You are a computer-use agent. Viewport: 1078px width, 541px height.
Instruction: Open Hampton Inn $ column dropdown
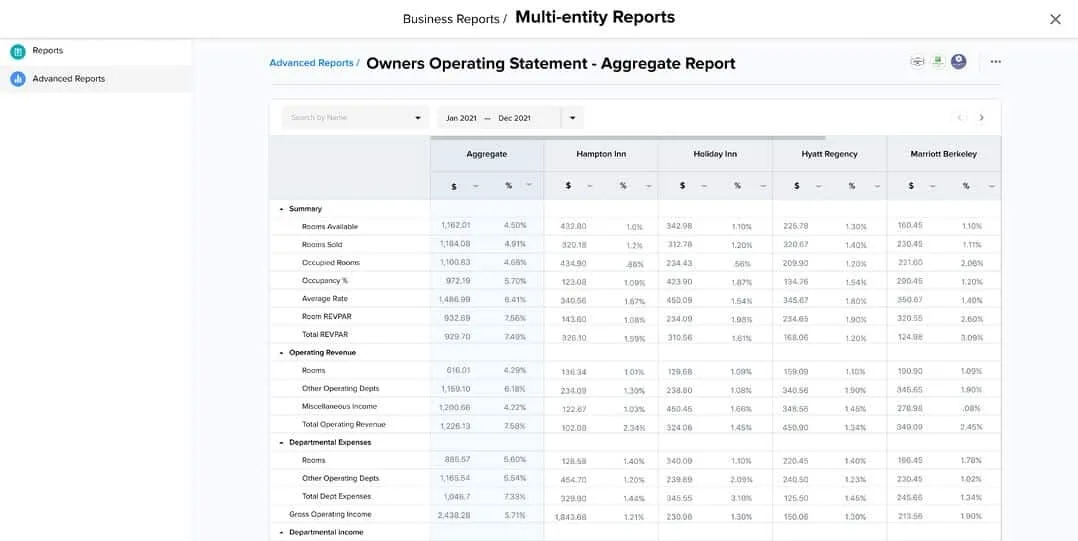589,186
